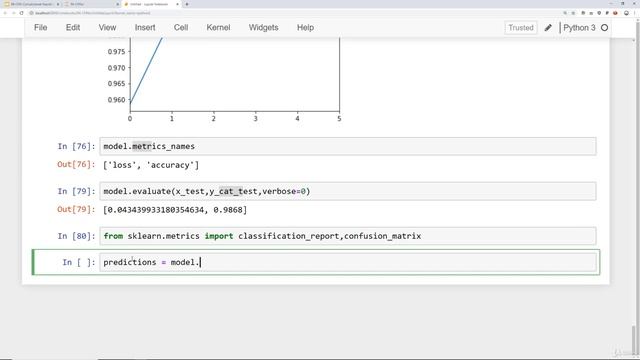Click the 0.960 y-axis tick label
Image resolution: width=640 pixels, height=360 pixels.
pos(116,100)
